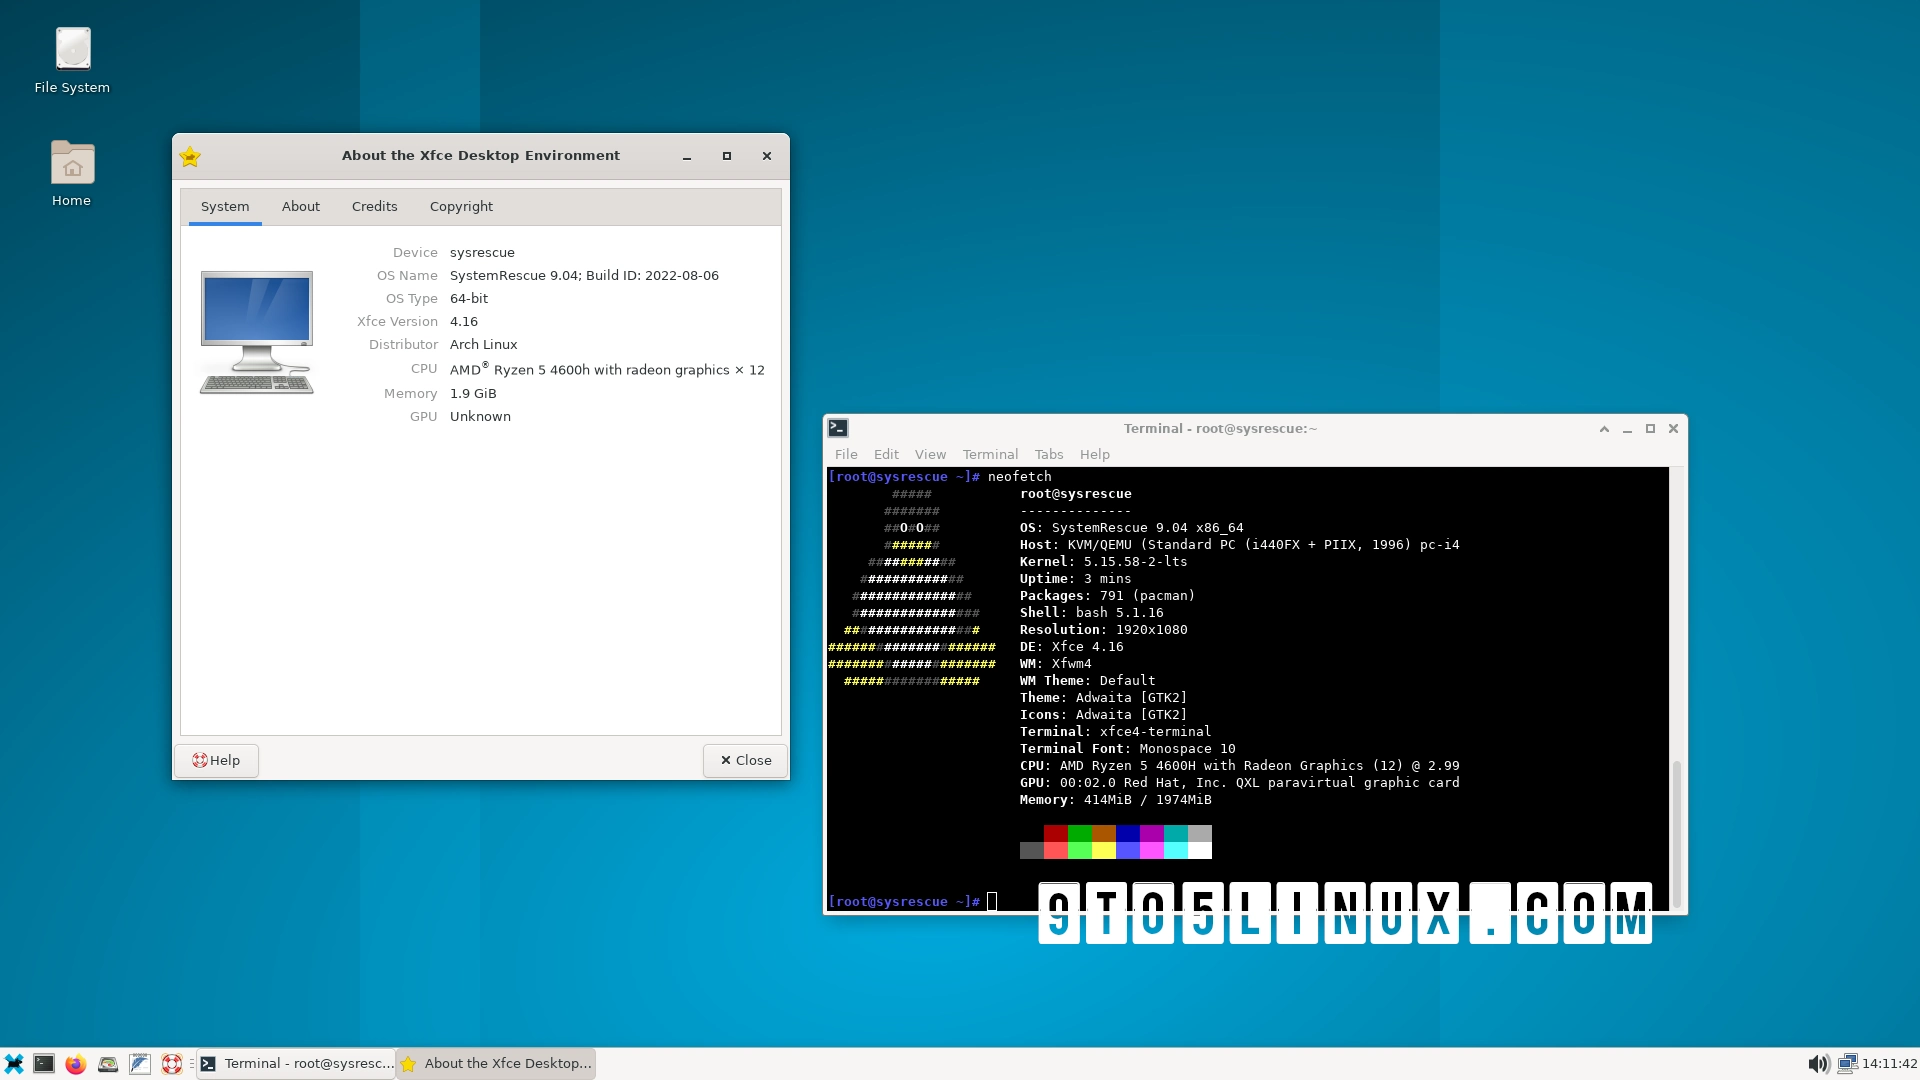Open the View menu of the terminal

click(x=930, y=454)
